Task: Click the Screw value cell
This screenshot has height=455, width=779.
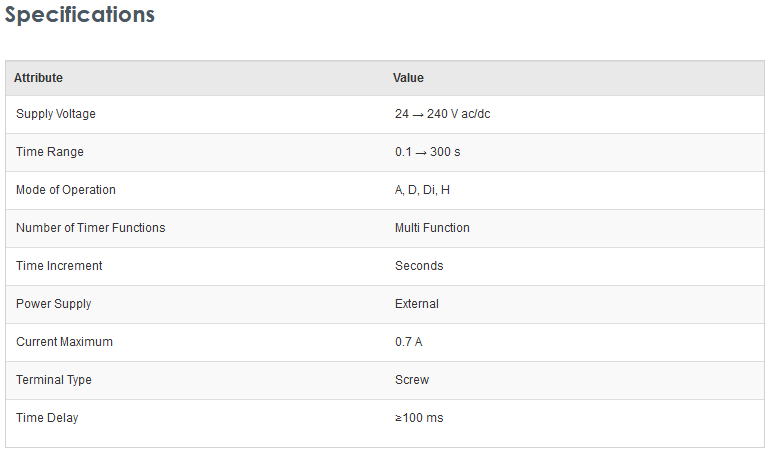Action: [412, 380]
